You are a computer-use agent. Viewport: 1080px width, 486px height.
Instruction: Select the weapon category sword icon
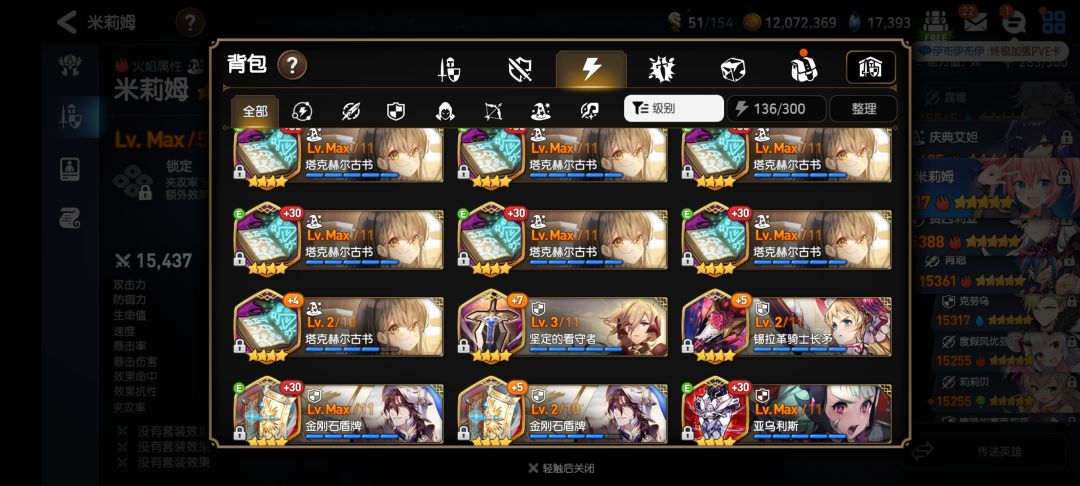pyautogui.click(x=450, y=69)
